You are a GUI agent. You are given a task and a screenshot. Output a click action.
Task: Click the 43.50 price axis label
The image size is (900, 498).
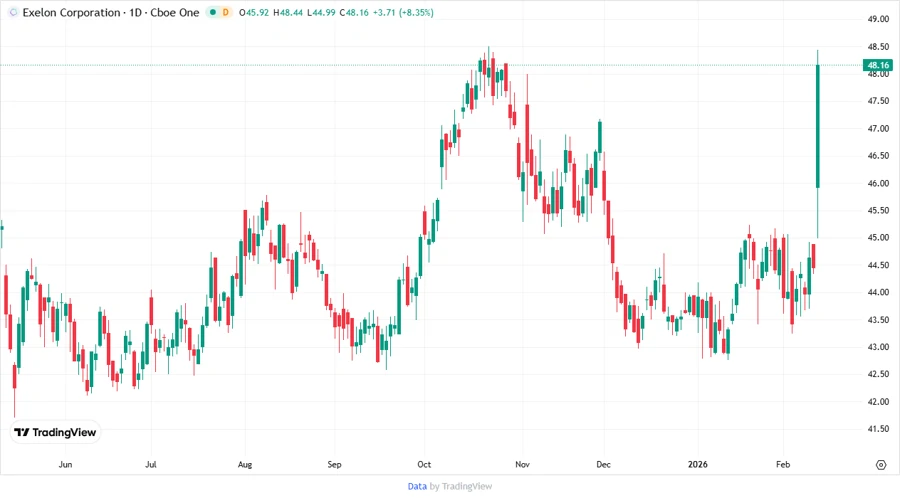coord(878,320)
